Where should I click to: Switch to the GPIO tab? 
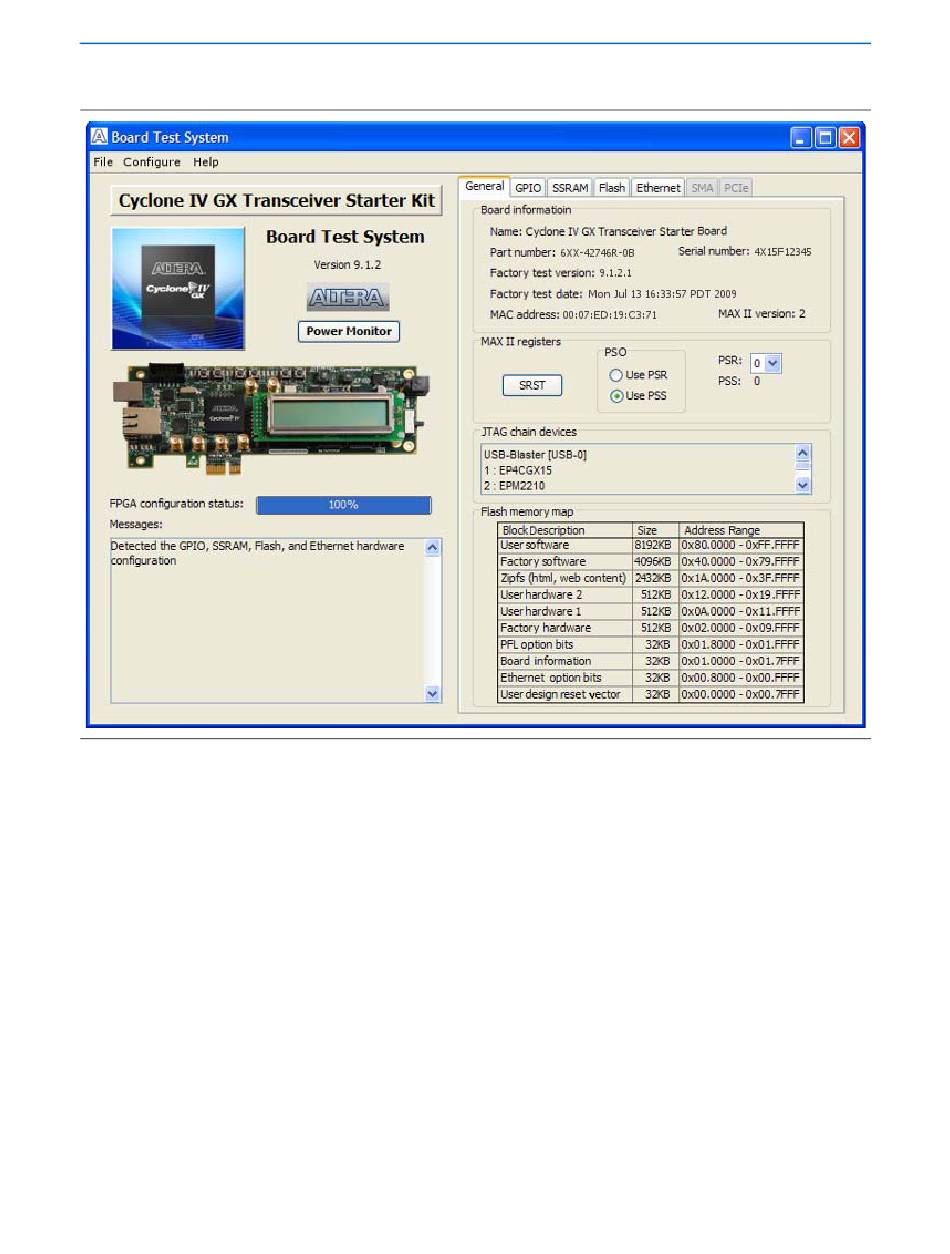click(528, 188)
